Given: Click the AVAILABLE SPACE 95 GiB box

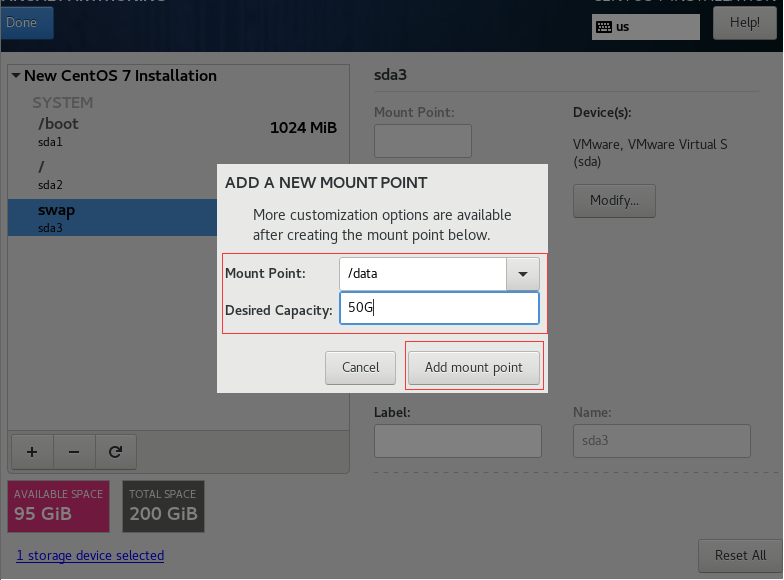Looking at the screenshot, I should point(58,506).
